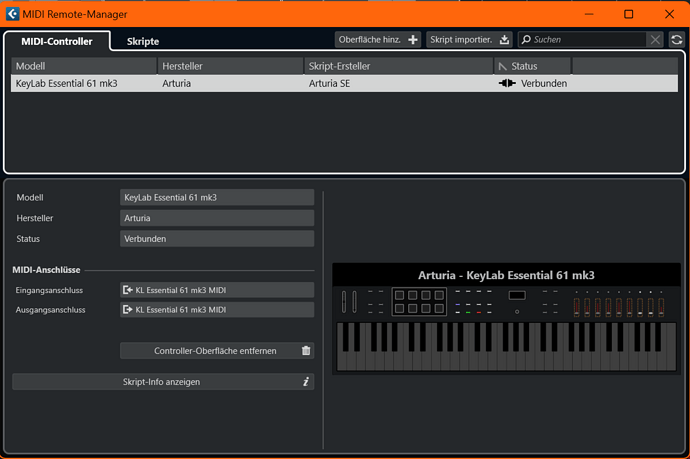This screenshot has width=690, height=459.
Task: Click the import download icon
Action: (x=504, y=40)
